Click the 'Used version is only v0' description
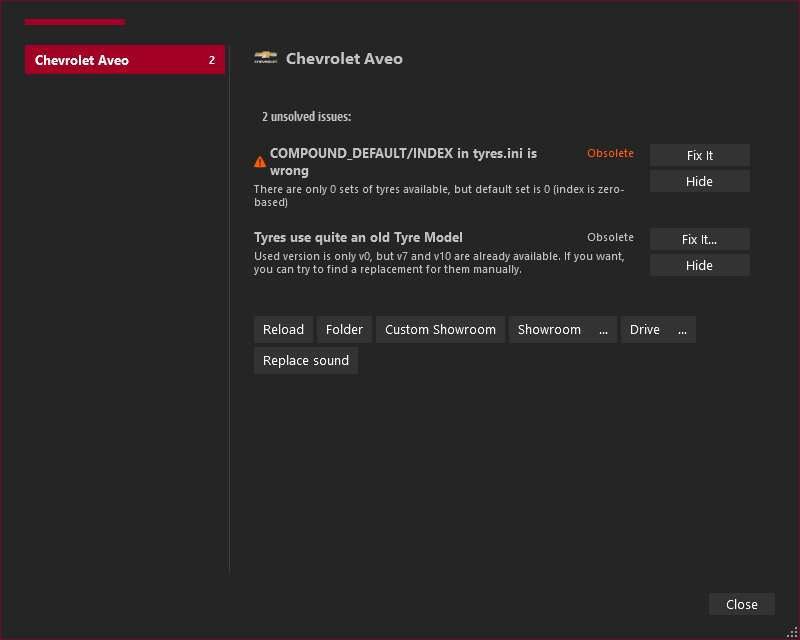The image size is (800, 640). click(x=439, y=262)
